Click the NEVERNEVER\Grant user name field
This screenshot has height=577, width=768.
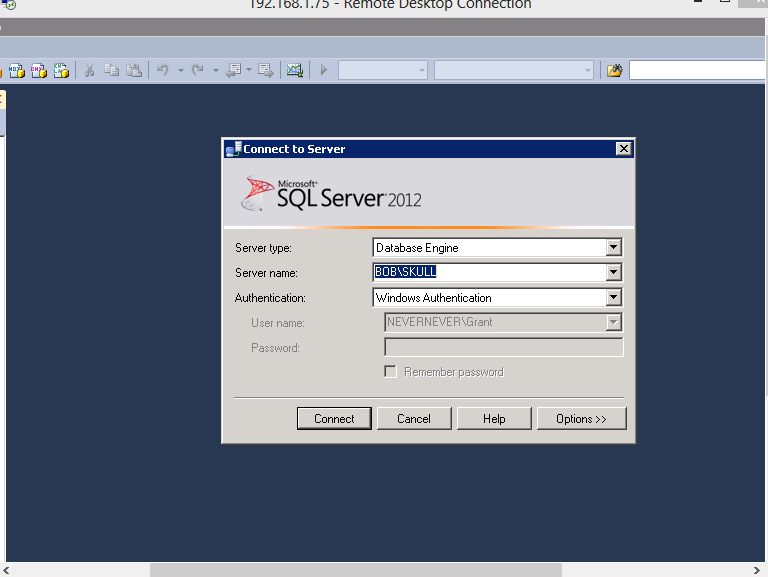pyautogui.click(x=504, y=322)
